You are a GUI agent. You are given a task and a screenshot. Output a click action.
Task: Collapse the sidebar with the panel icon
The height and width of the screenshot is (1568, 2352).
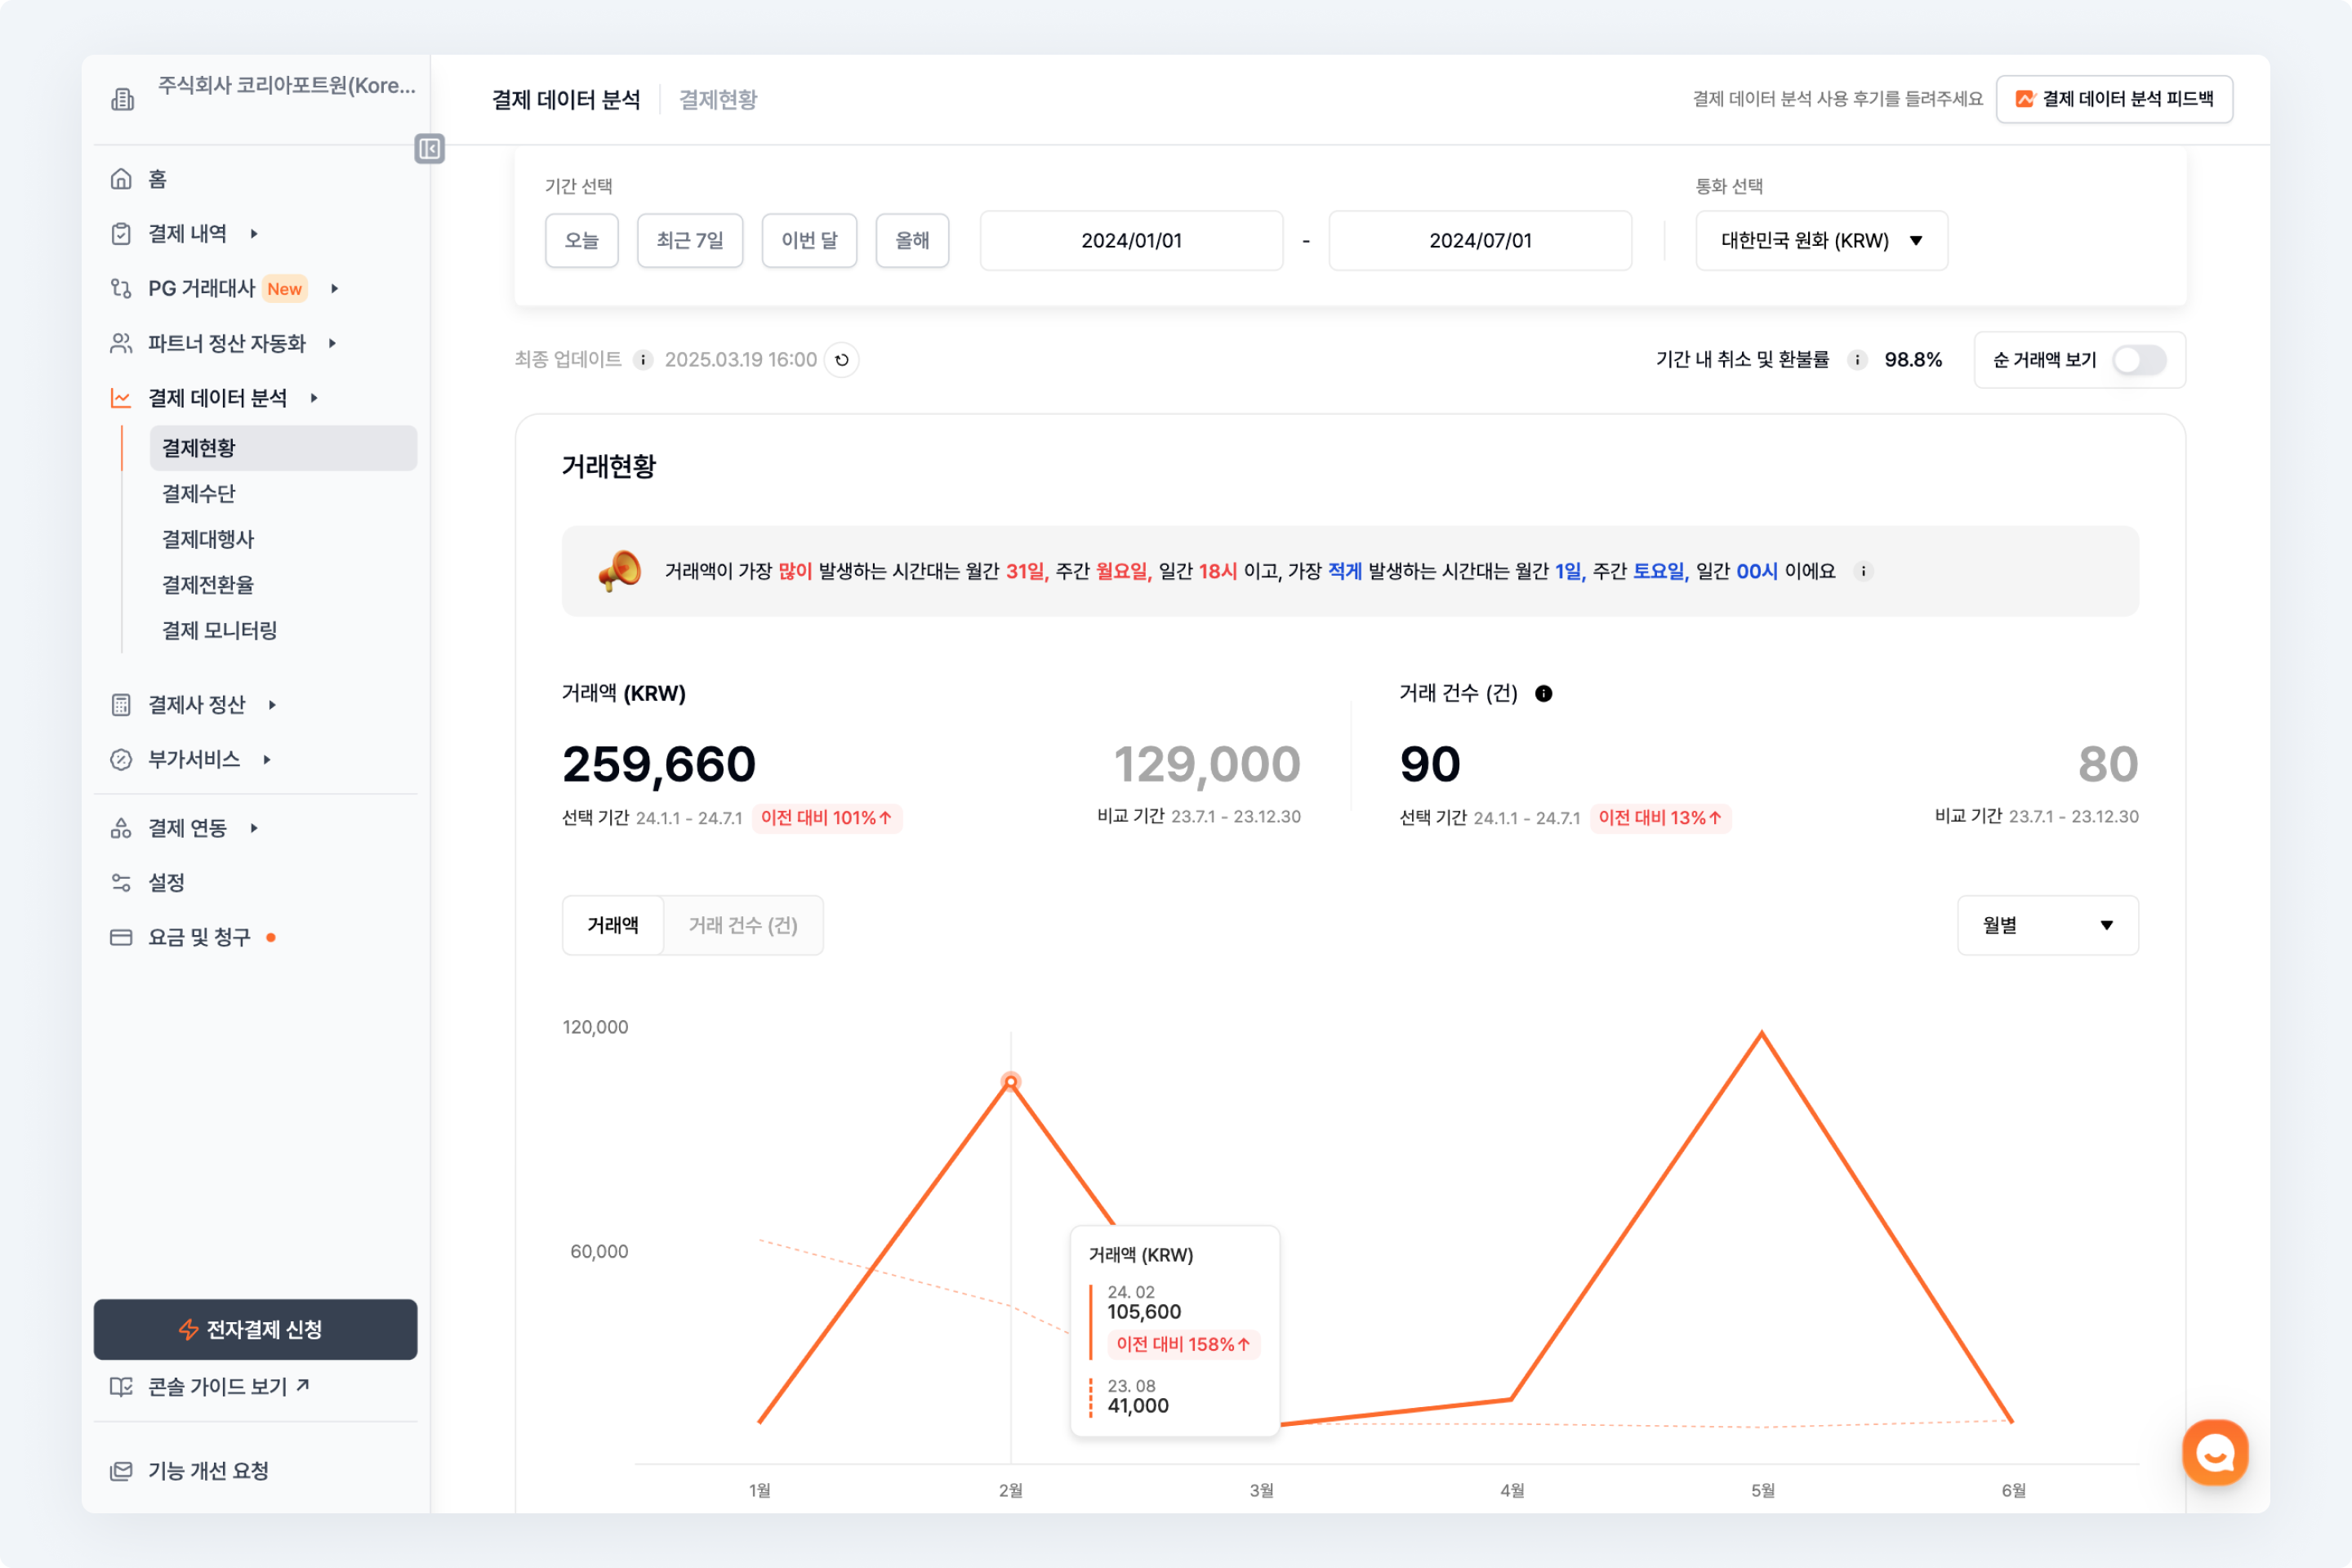(429, 149)
